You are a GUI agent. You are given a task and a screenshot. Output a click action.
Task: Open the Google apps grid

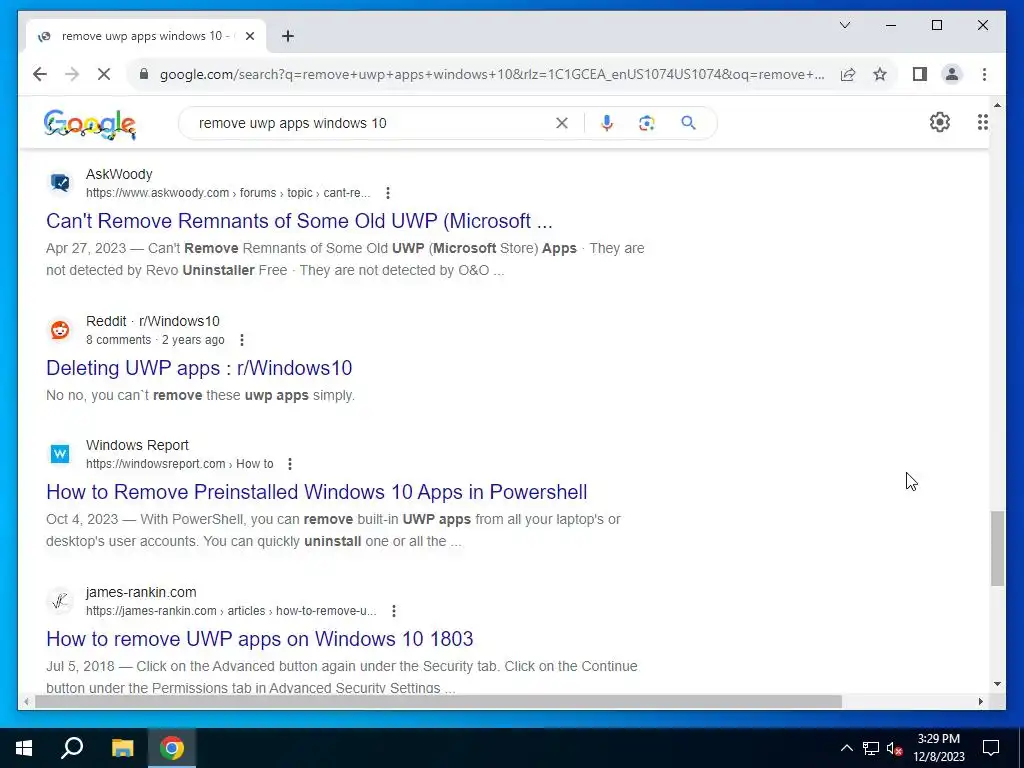tap(982, 122)
